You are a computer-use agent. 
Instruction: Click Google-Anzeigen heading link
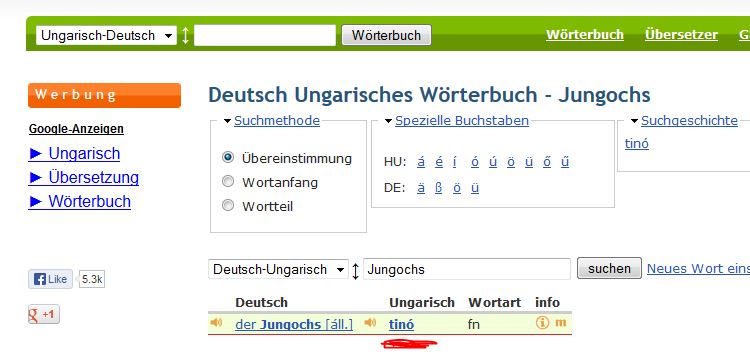(x=77, y=129)
